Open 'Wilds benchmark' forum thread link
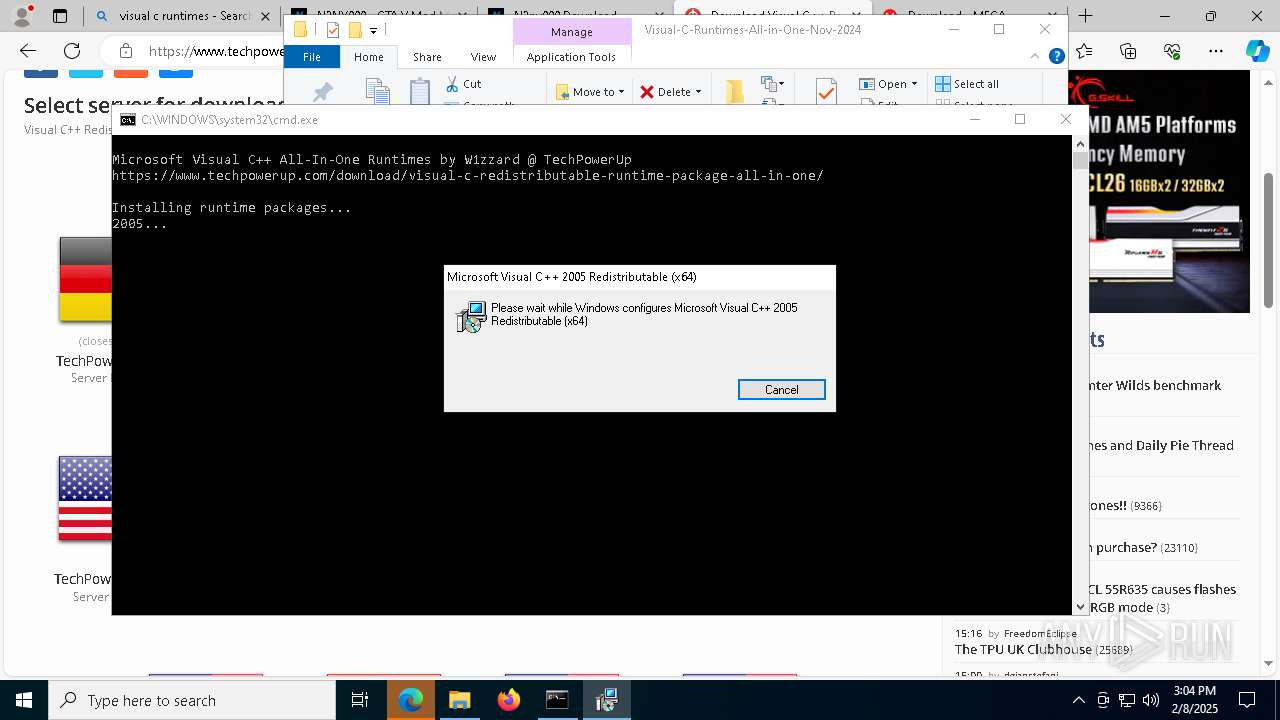 1154,385
